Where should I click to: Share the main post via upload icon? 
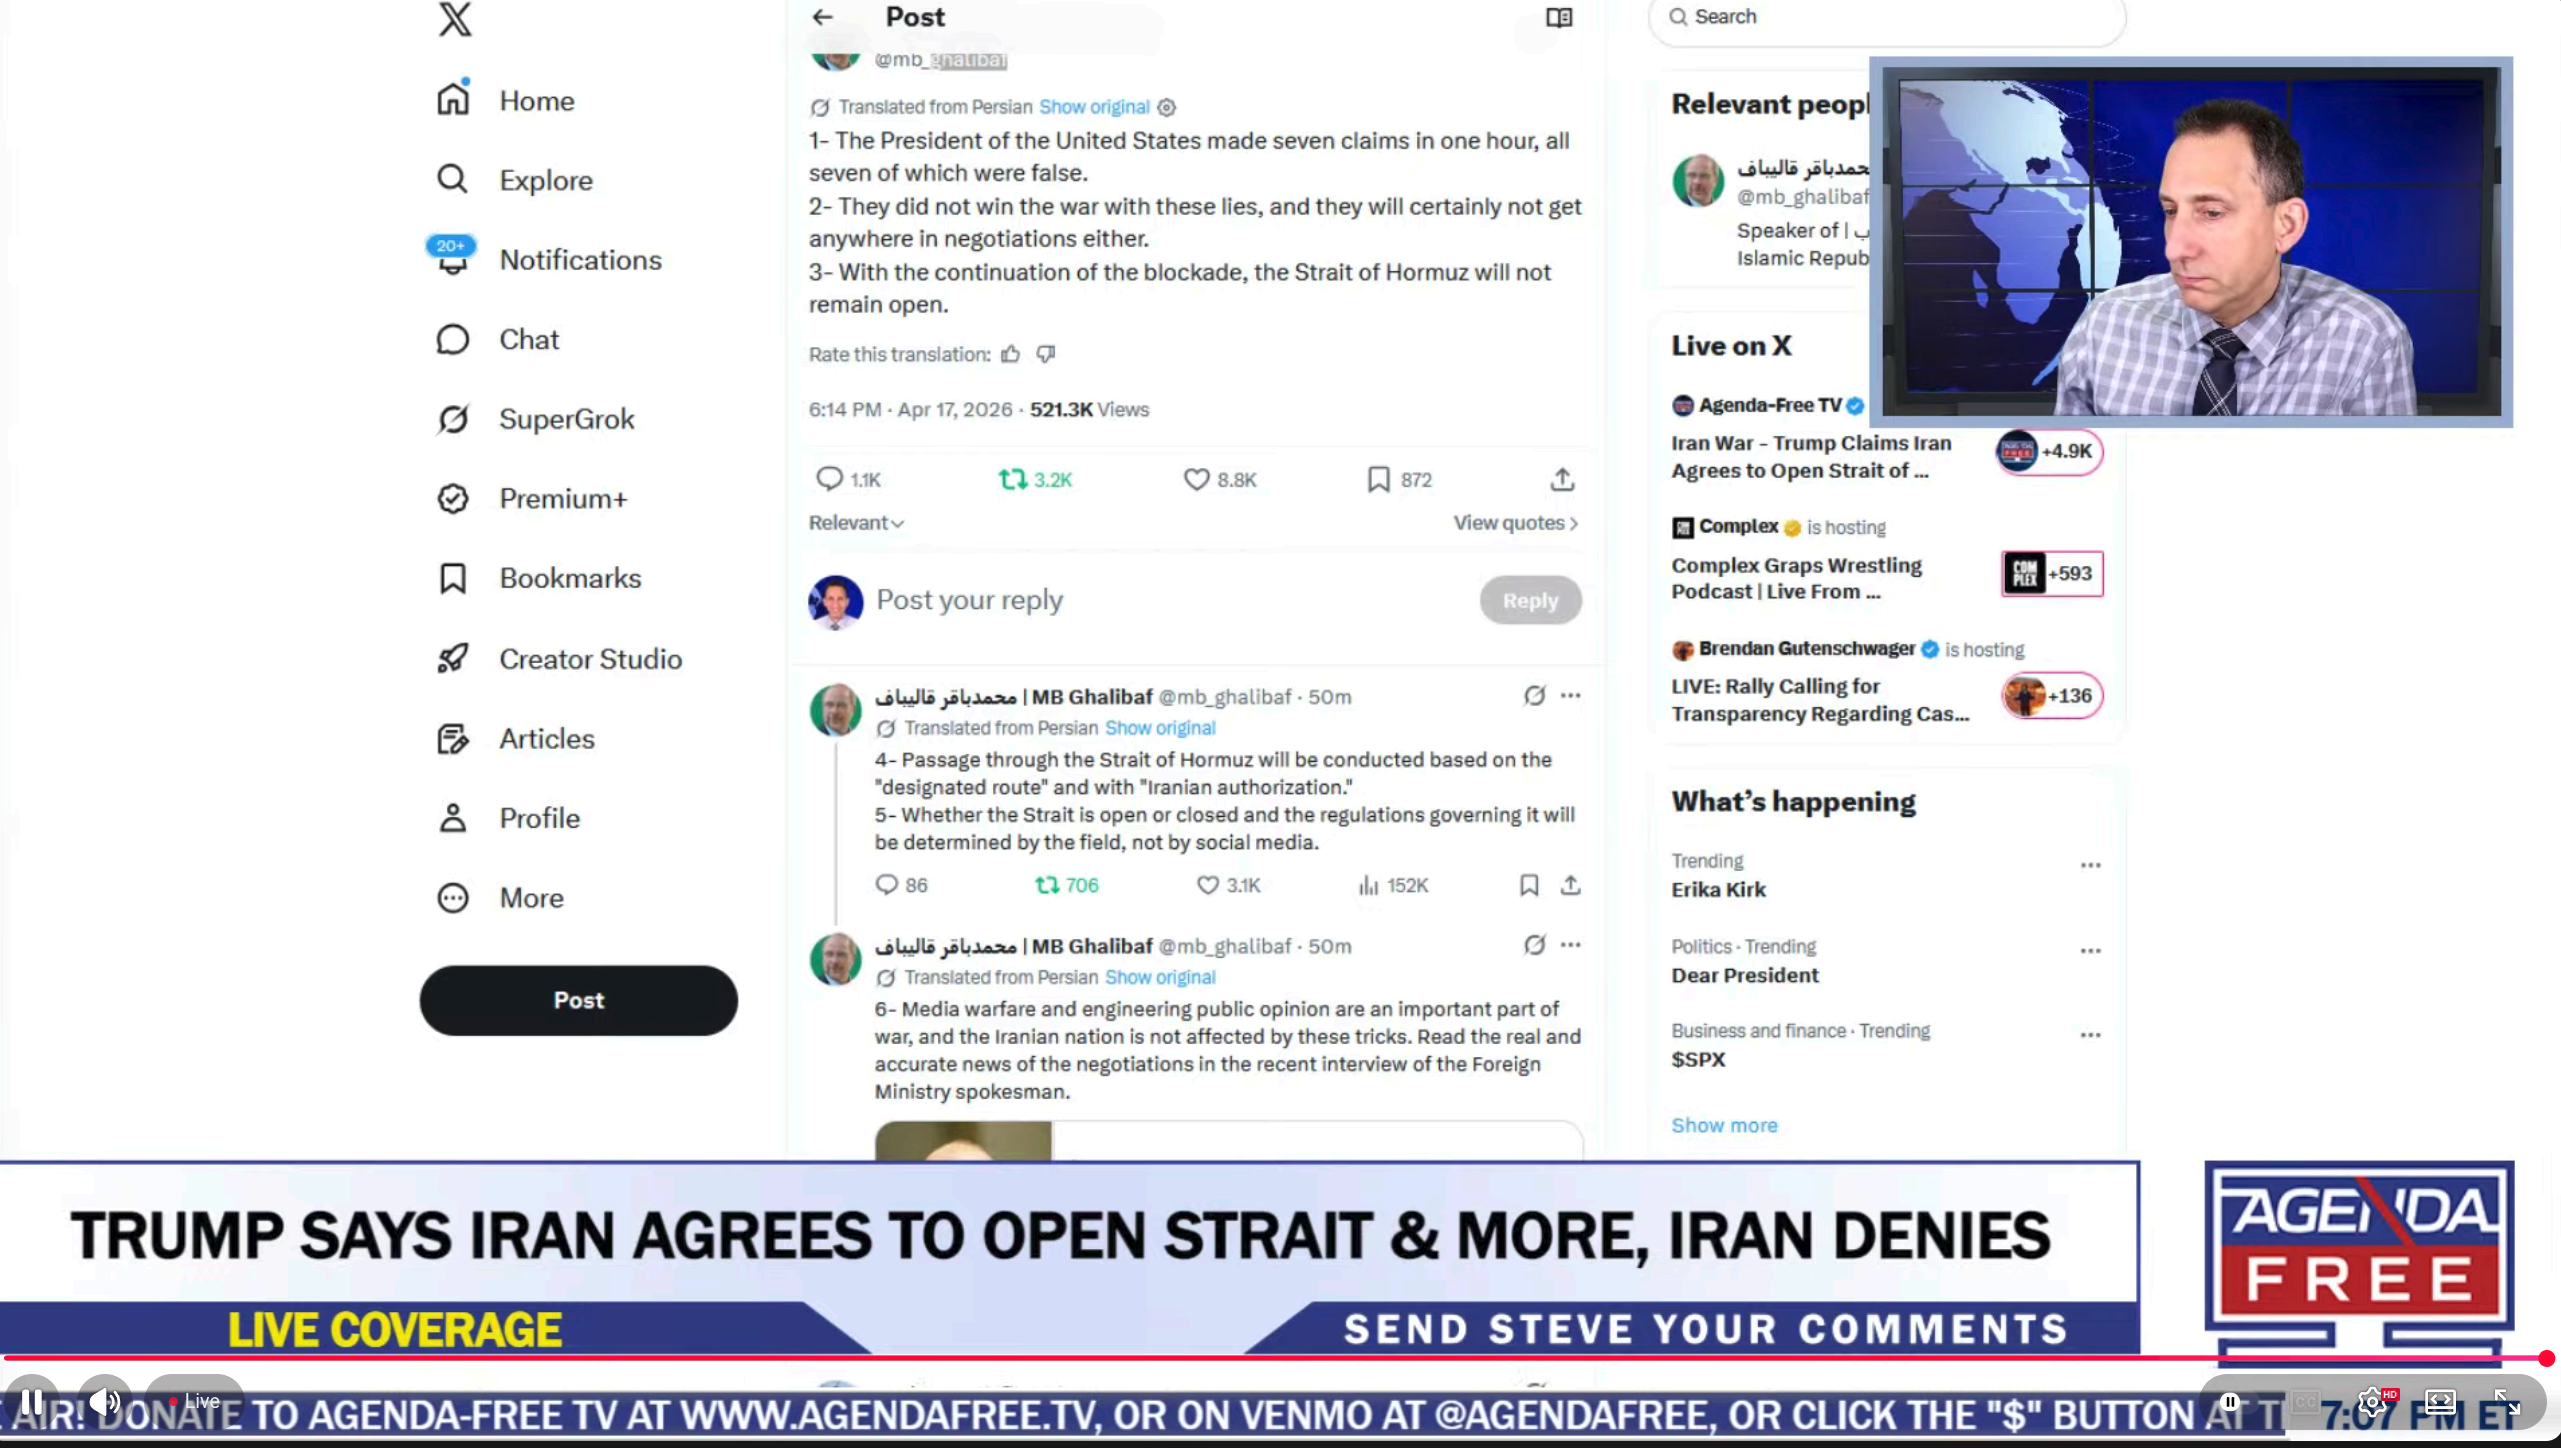pos(1562,480)
